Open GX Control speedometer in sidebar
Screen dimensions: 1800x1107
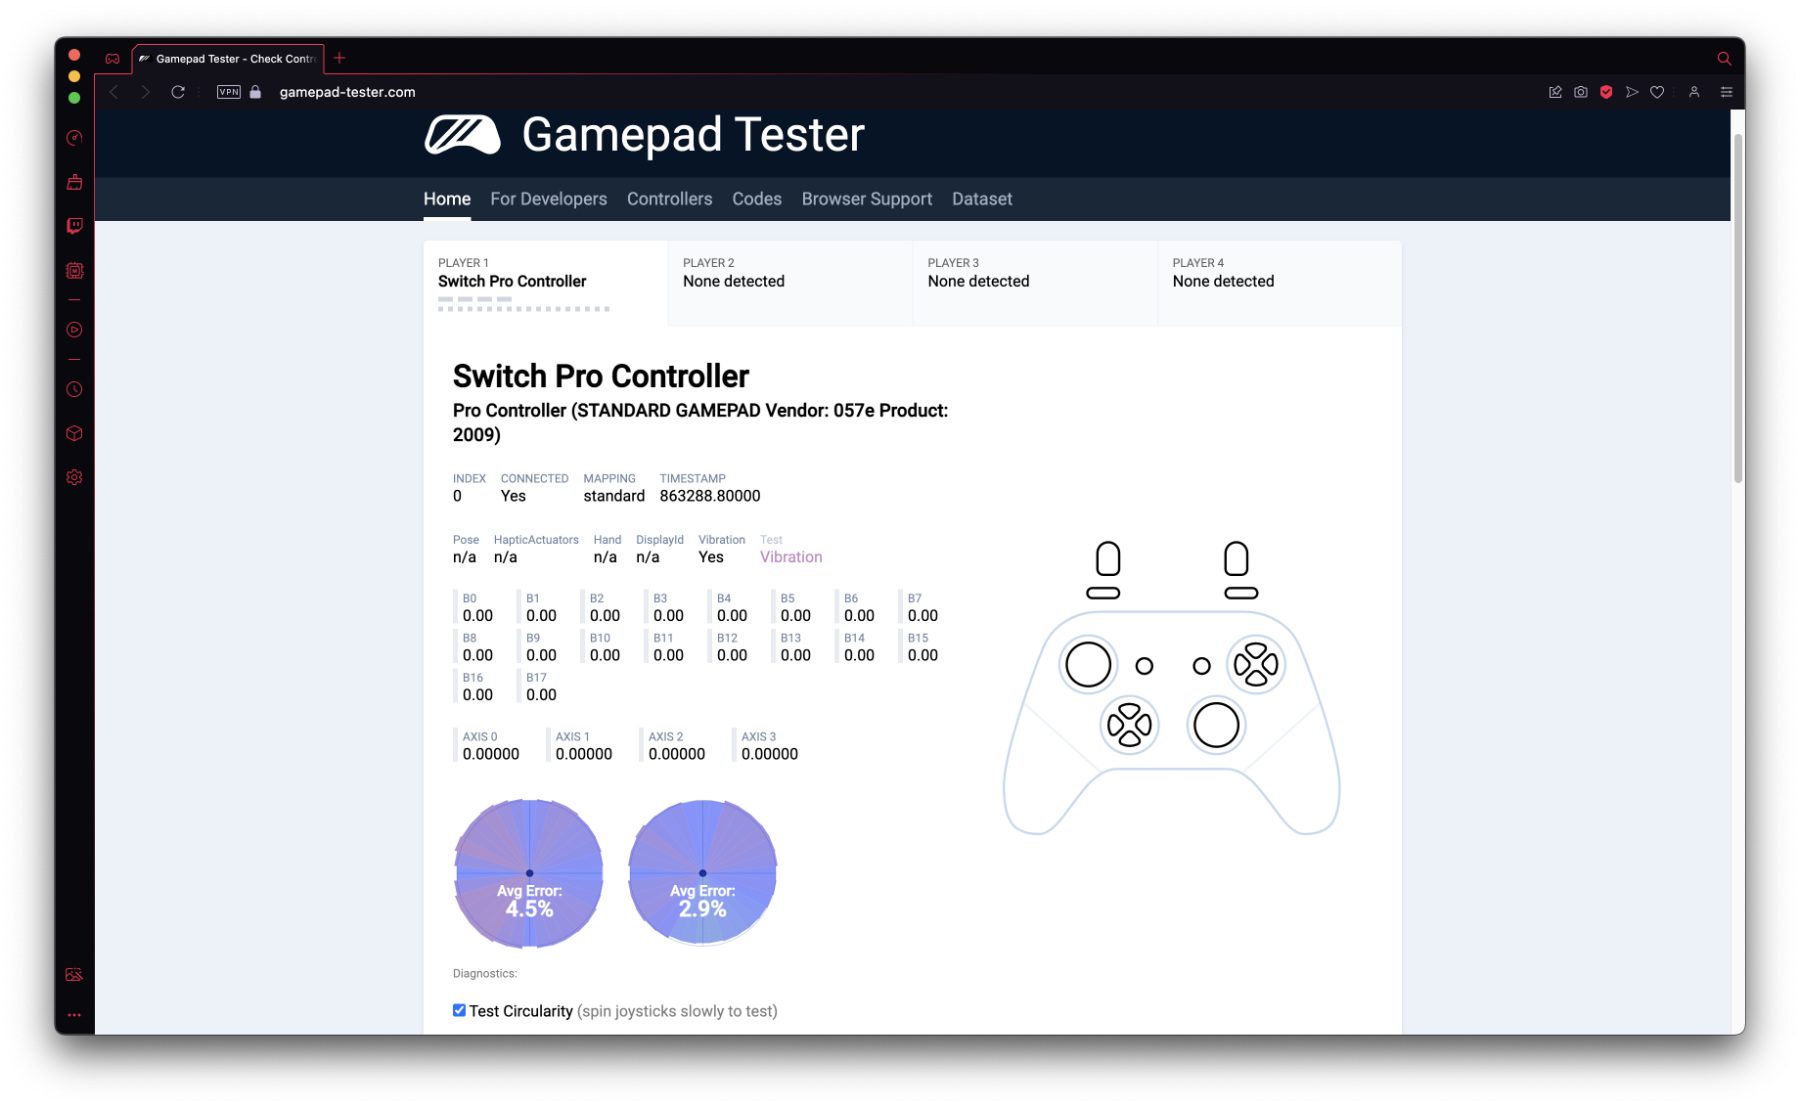tap(74, 138)
